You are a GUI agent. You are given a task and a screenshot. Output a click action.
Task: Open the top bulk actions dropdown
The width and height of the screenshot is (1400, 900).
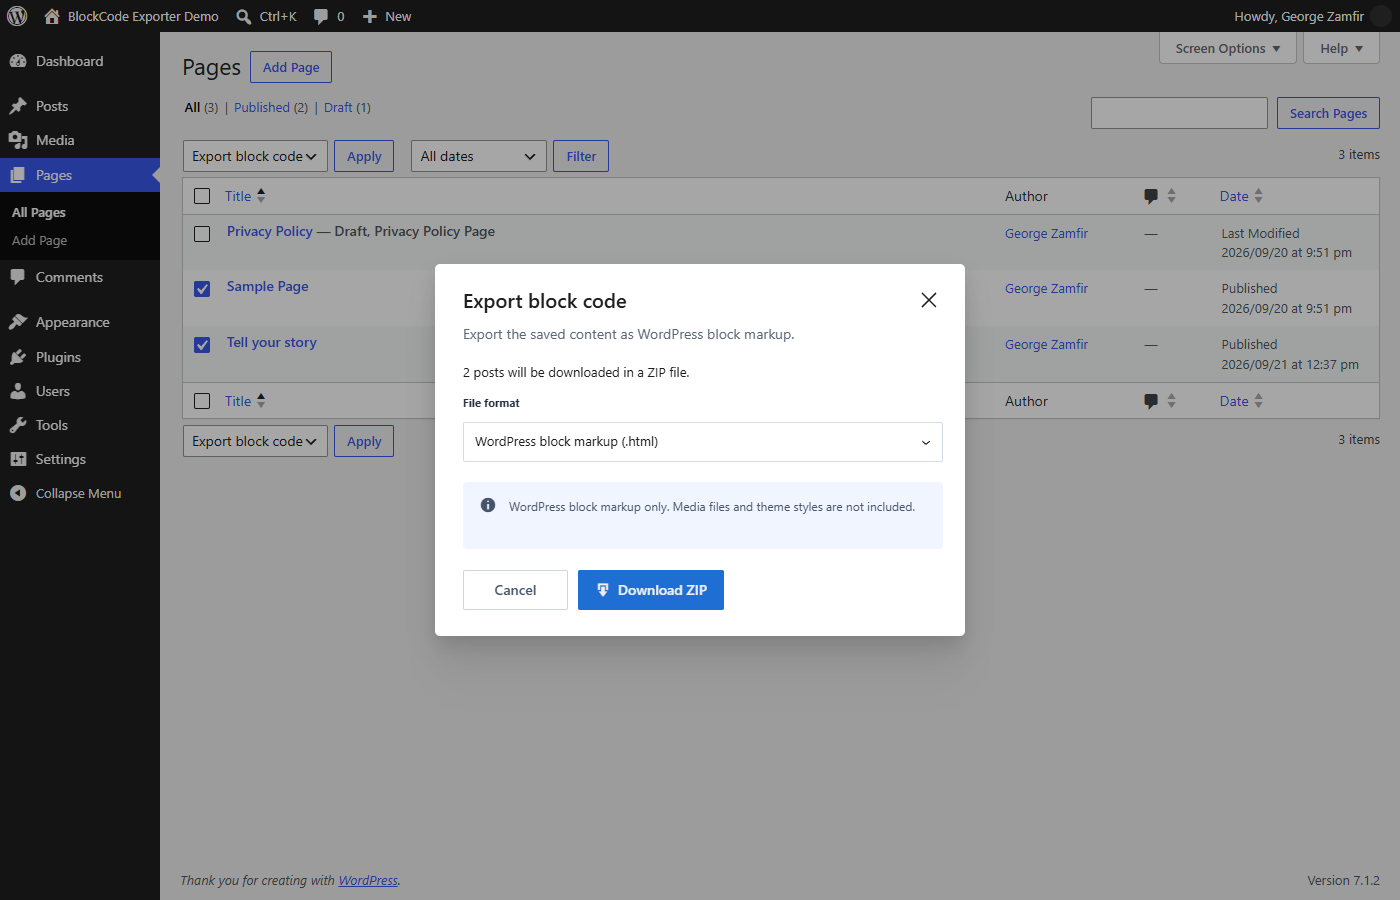tap(255, 156)
